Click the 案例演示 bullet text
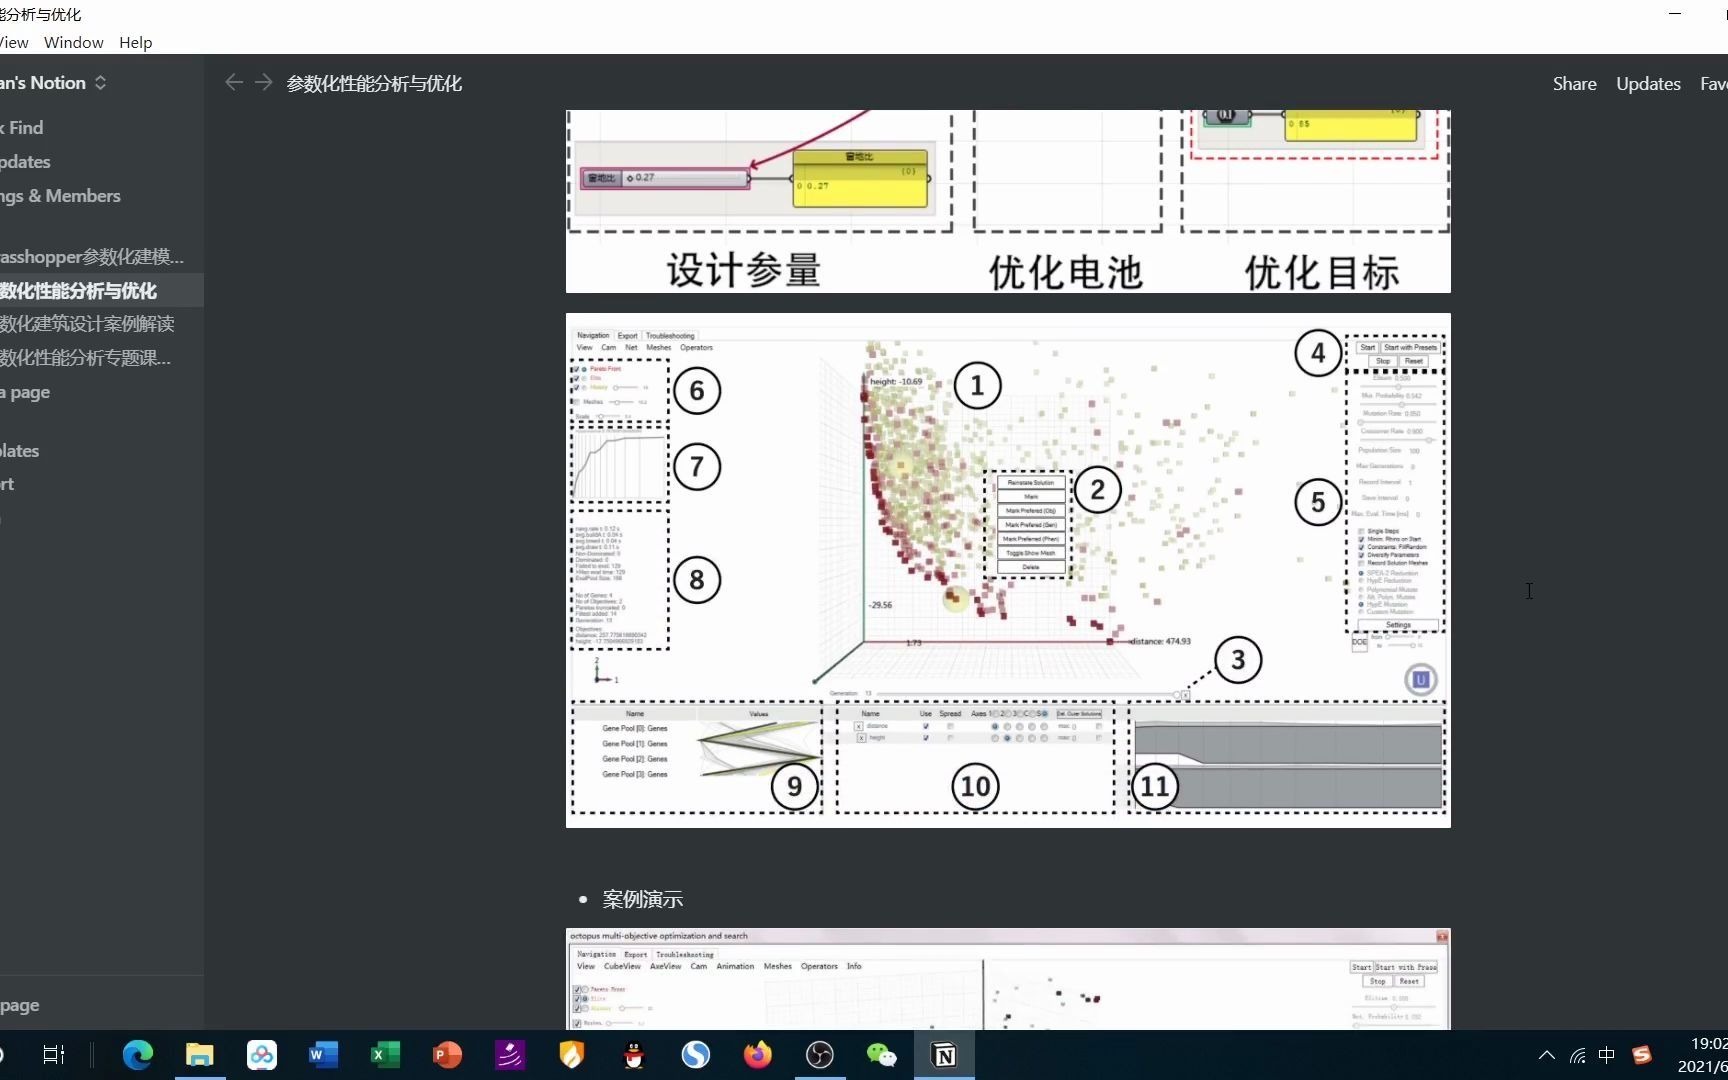Screen dimensions: 1728x1080 point(642,899)
